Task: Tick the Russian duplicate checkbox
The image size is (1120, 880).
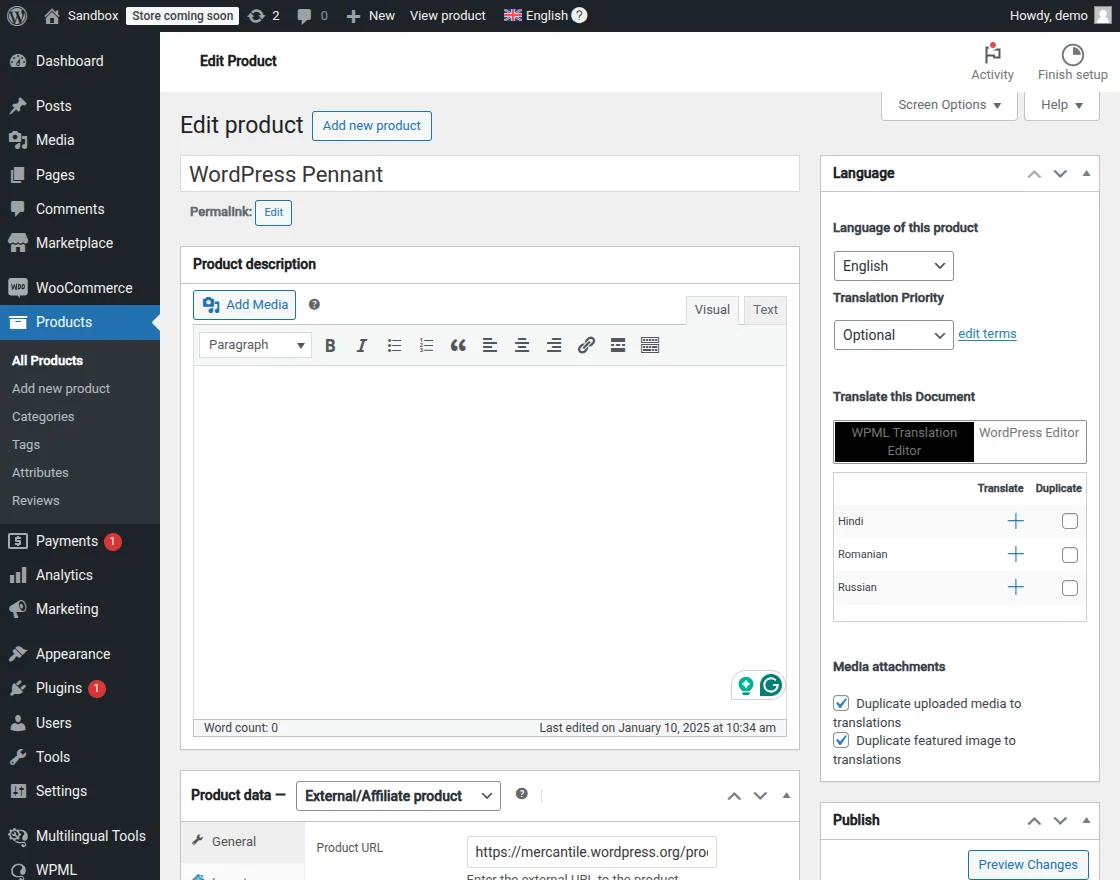Action: [x=1069, y=588]
